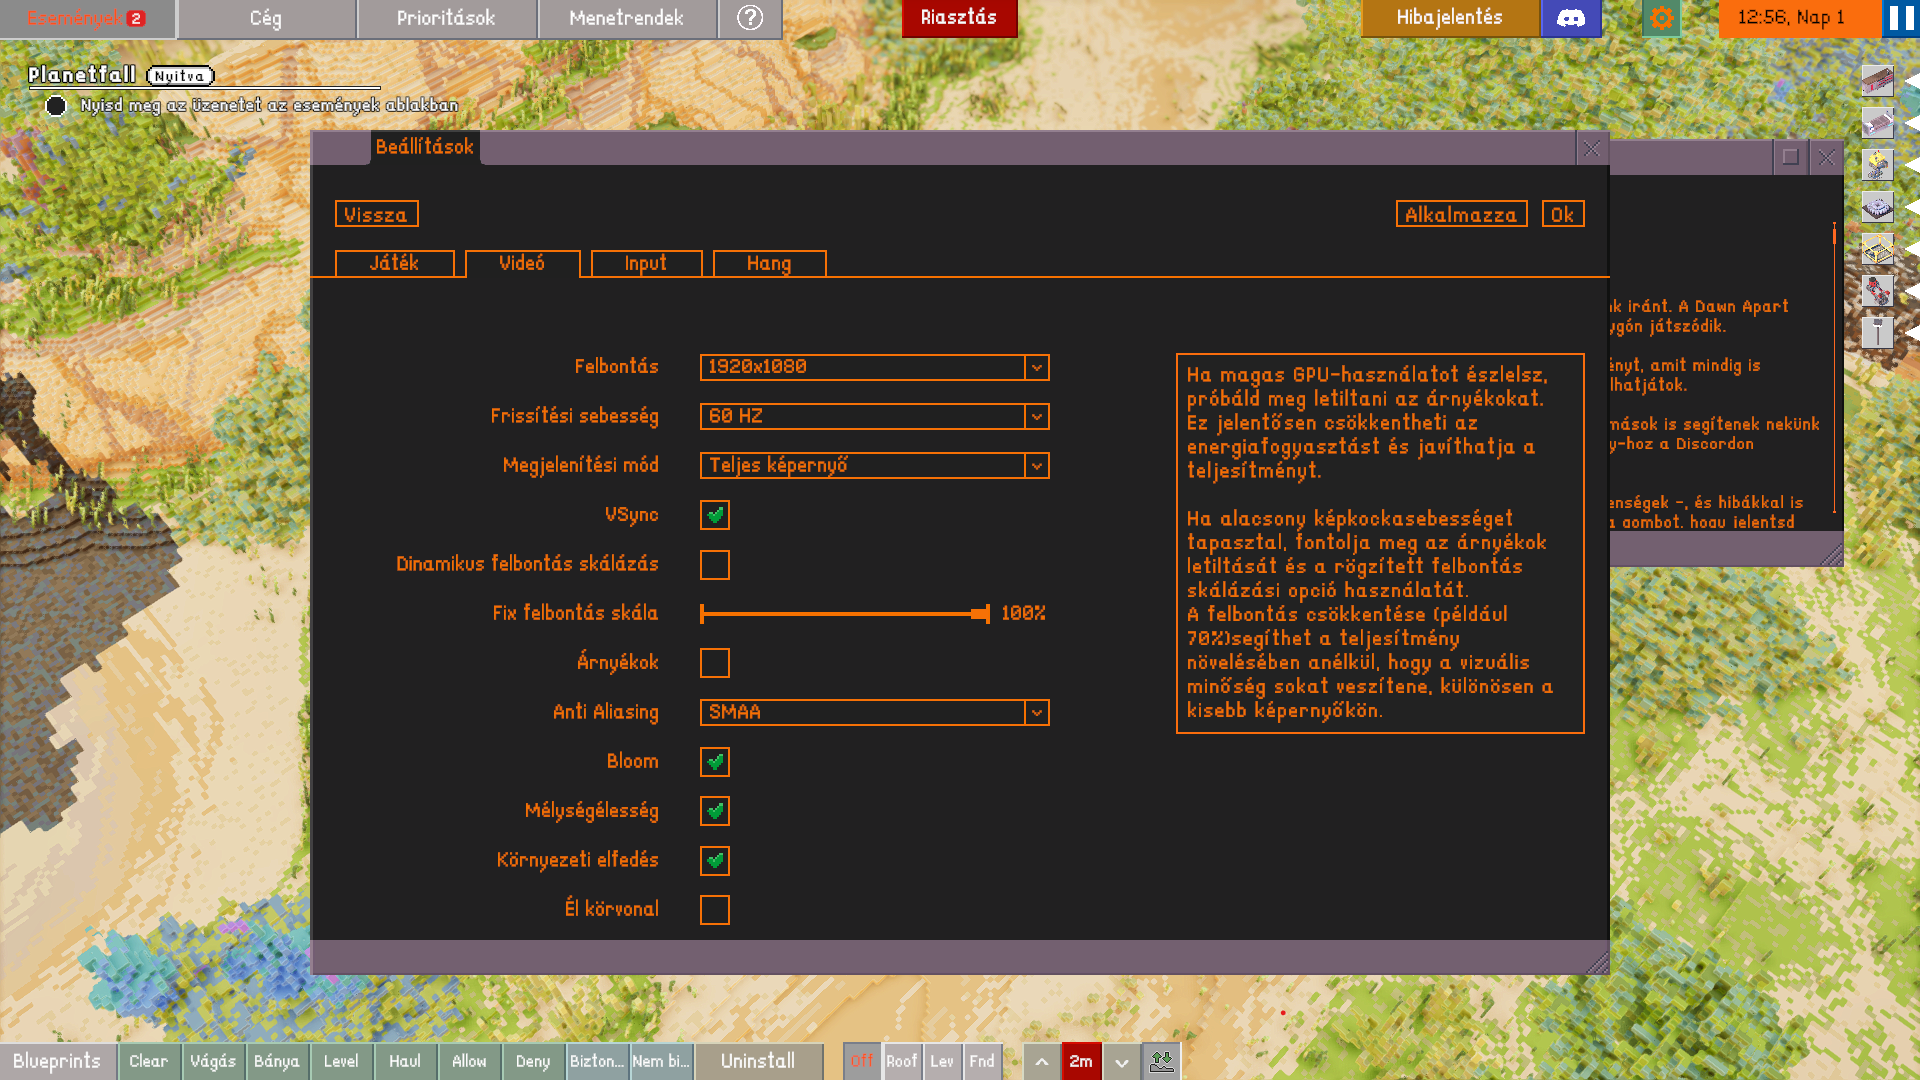This screenshot has height=1080, width=1920.
Task: Select the bed furniture build icon
Action: click(1877, 123)
